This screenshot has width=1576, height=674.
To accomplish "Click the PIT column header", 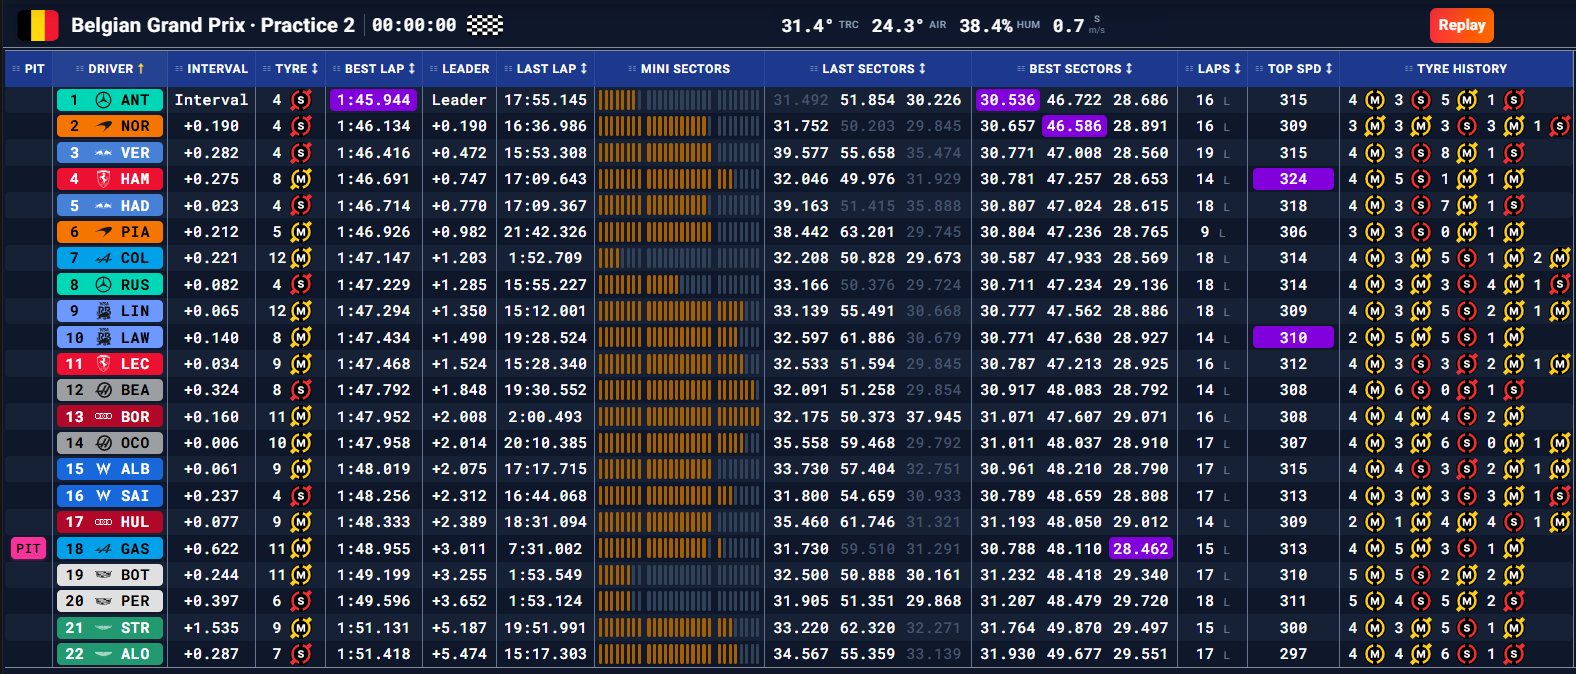I will pos(28,69).
